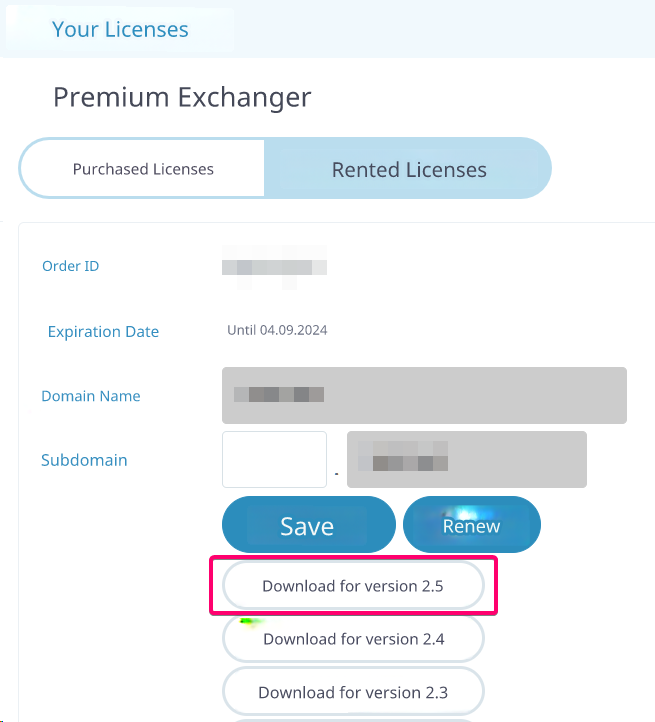
Task: Click the Domain Name label
Action: click(x=91, y=396)
